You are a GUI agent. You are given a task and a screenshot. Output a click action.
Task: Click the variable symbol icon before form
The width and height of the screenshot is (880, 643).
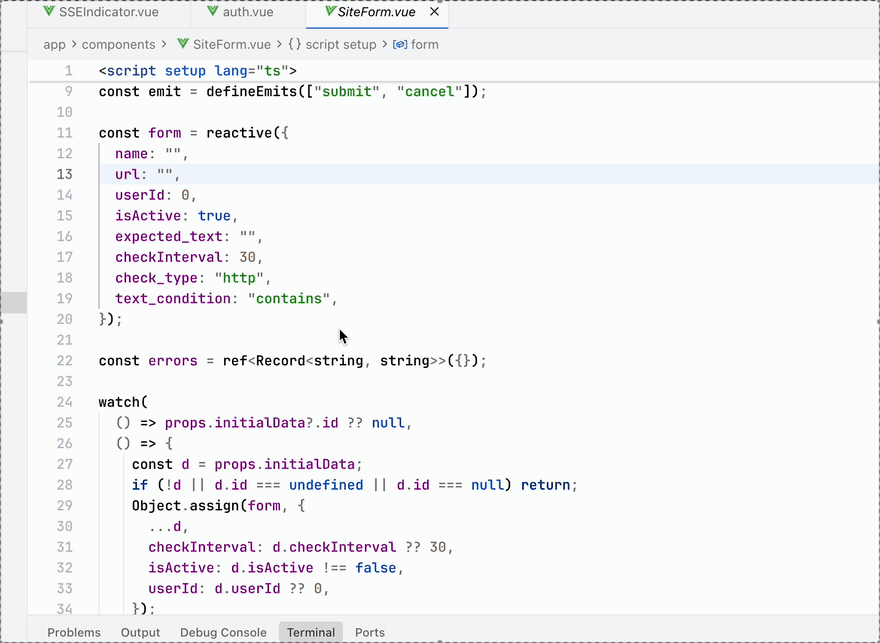click(x=400, y=44)
